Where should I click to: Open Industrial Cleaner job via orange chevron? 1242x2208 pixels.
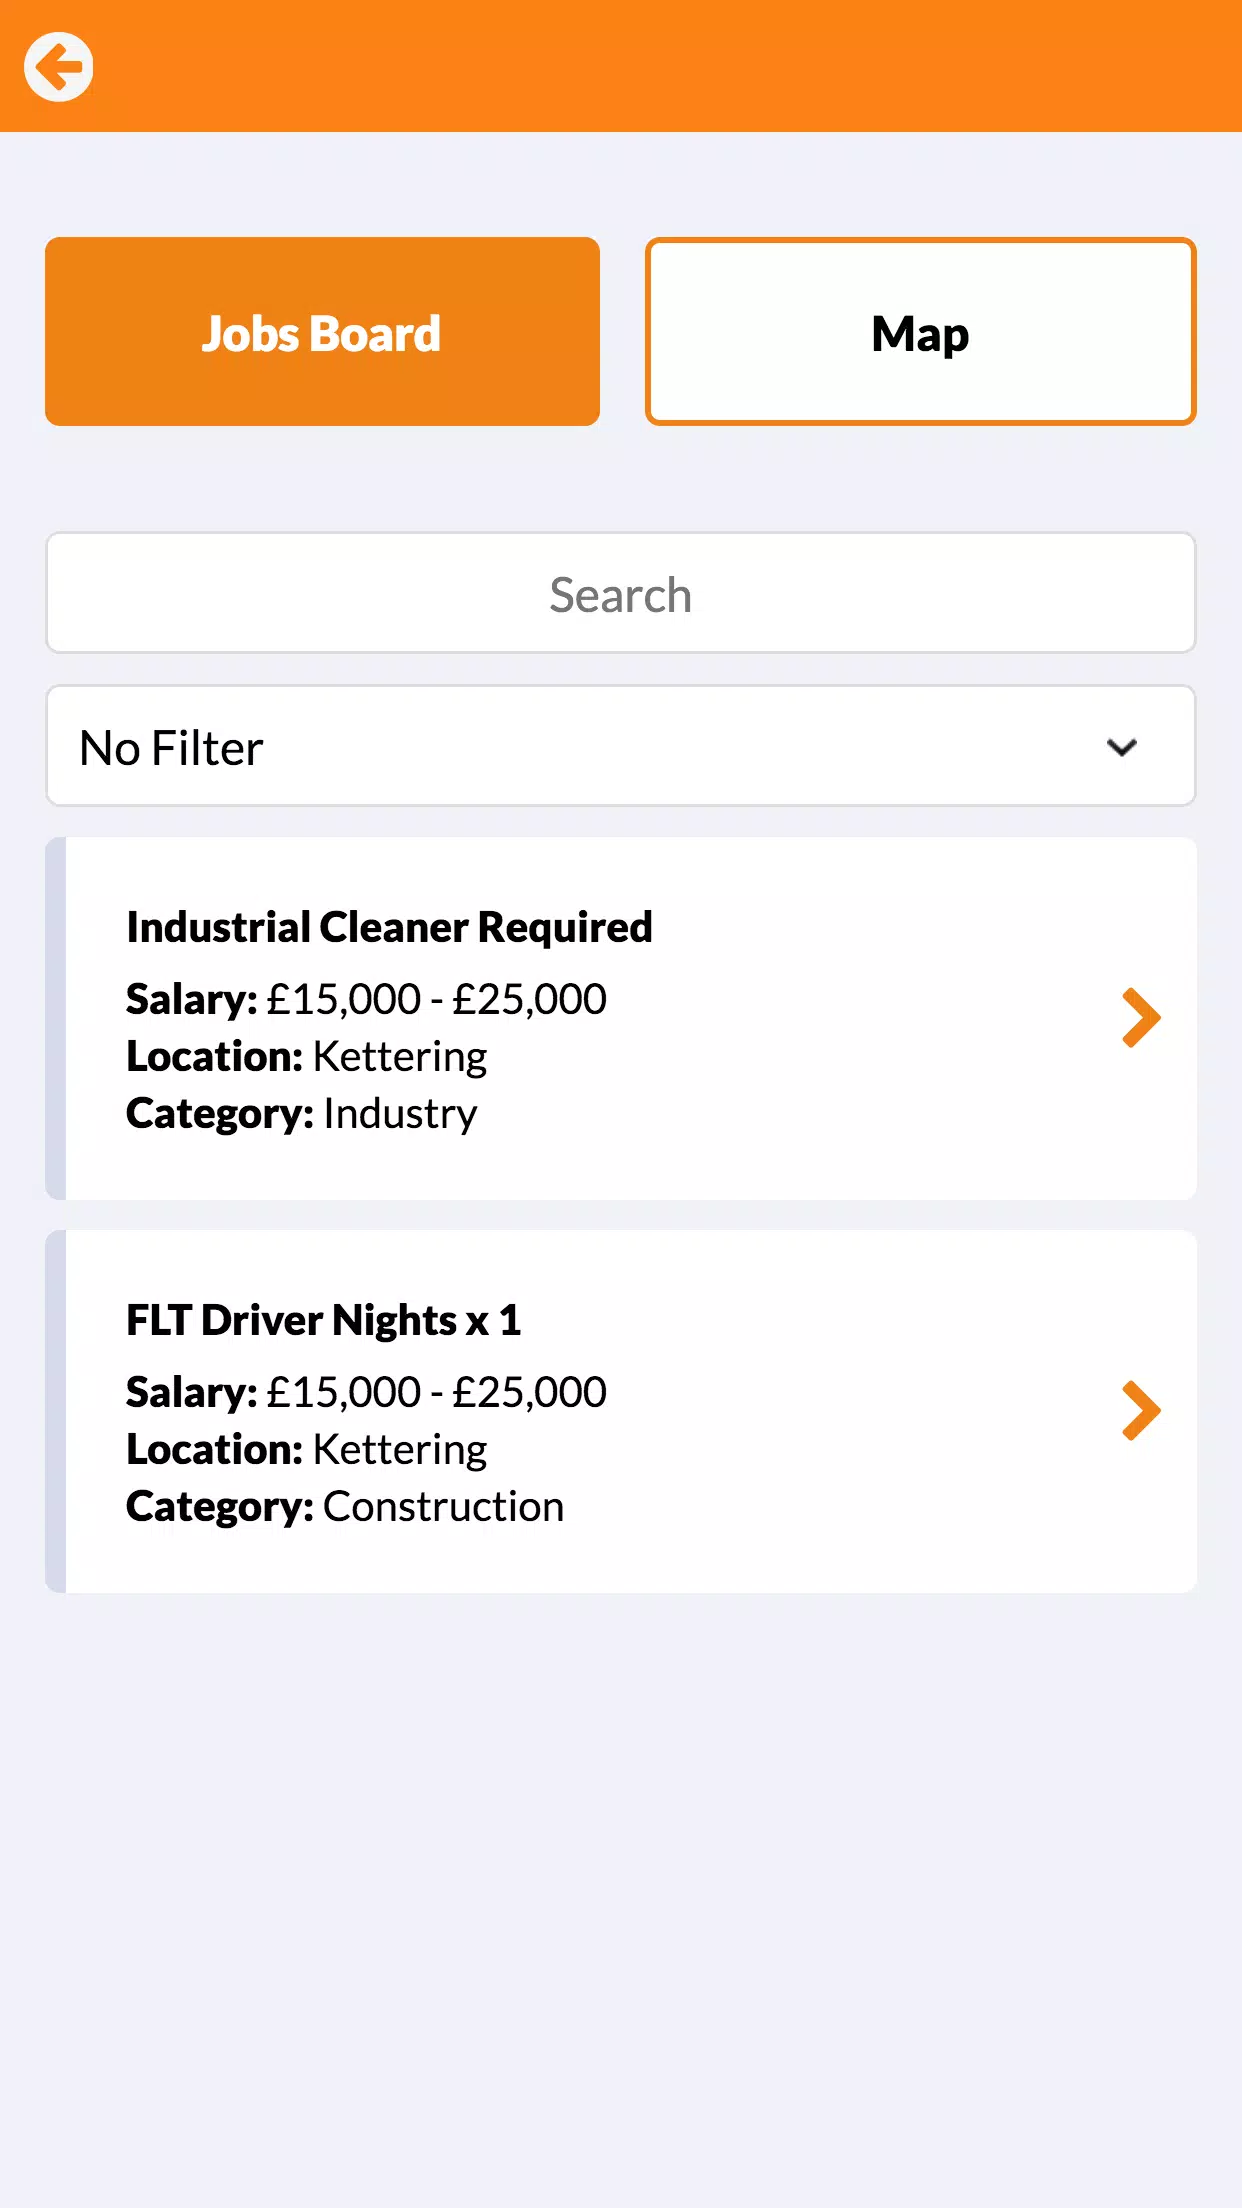point(1141,1018)
